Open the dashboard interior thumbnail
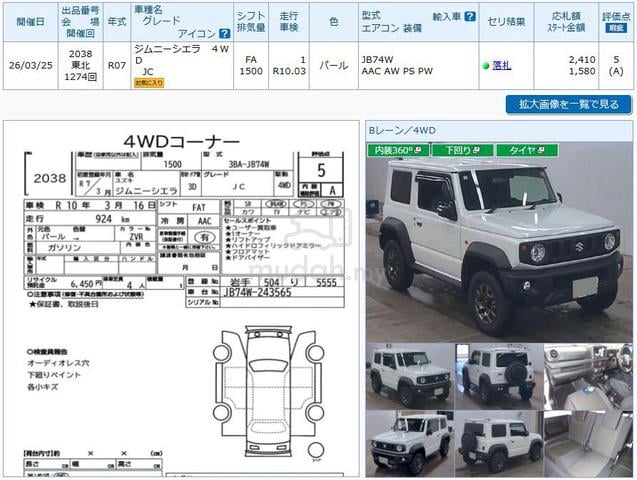 click(x=588, y=376)
